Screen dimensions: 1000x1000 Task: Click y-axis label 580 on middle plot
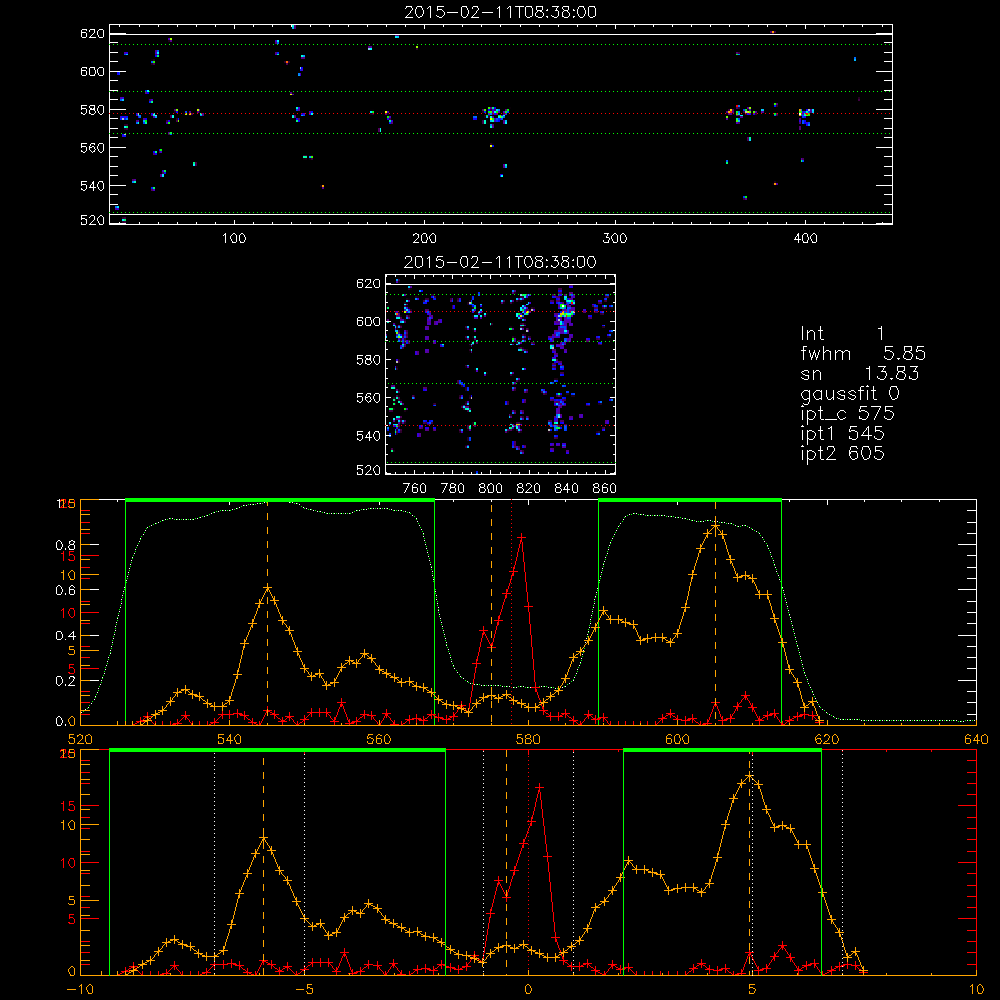[368, 360]
